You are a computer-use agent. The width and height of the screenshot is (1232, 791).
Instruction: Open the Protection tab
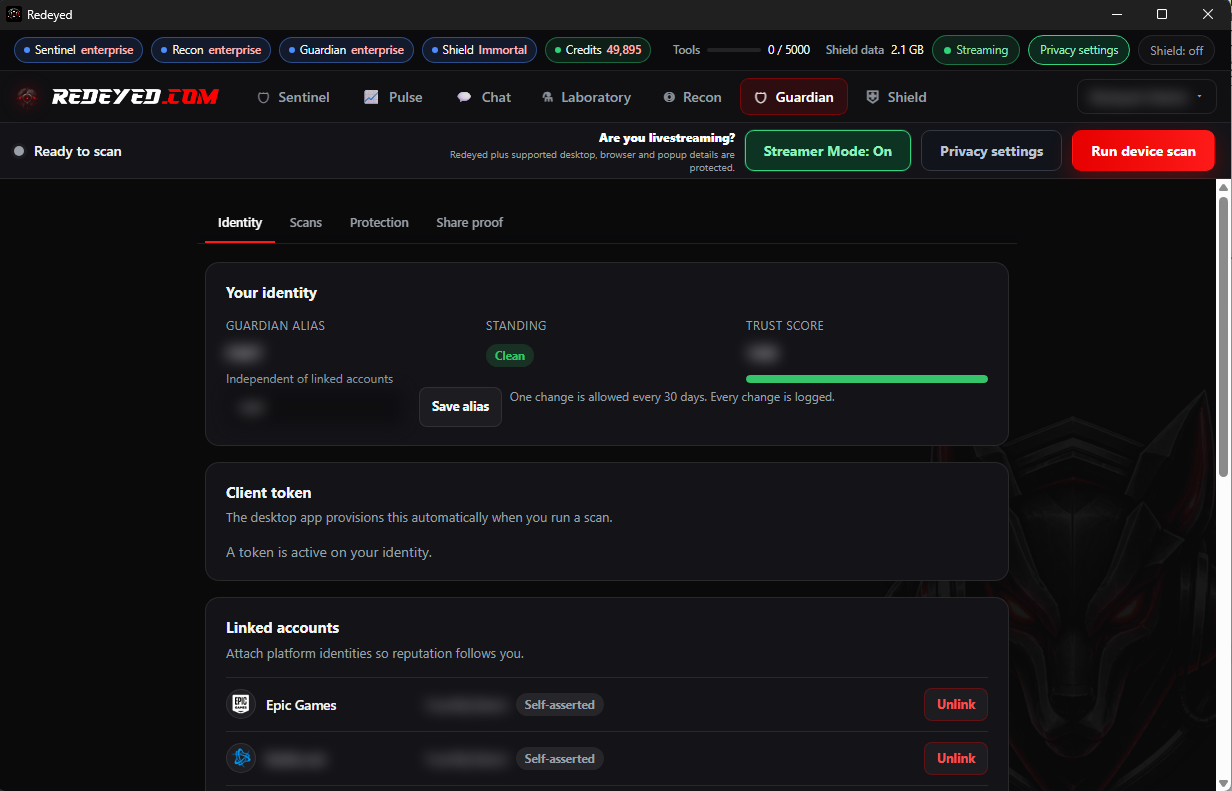(x=379, y=222)
